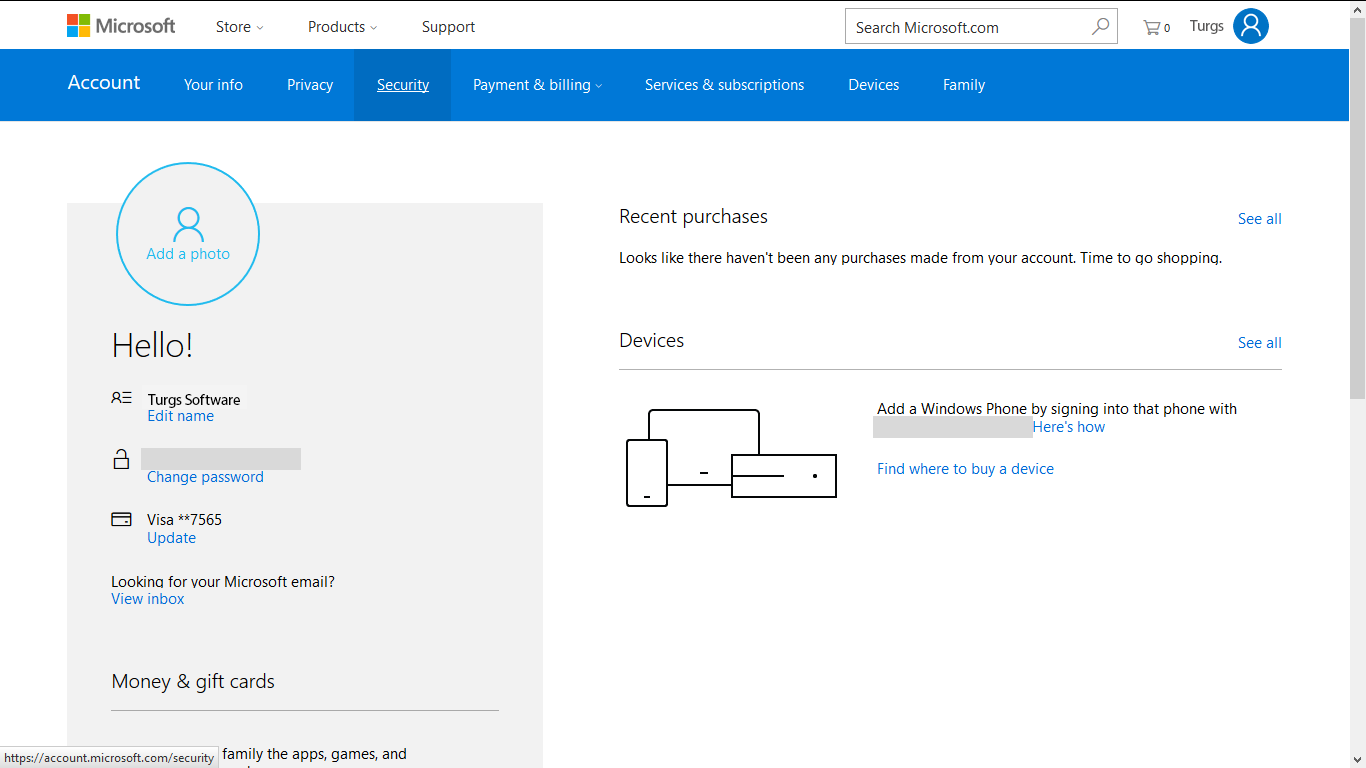The image size is (1366, 768).
Task: Click the Turgs account name
Action: pos(1206,26)
